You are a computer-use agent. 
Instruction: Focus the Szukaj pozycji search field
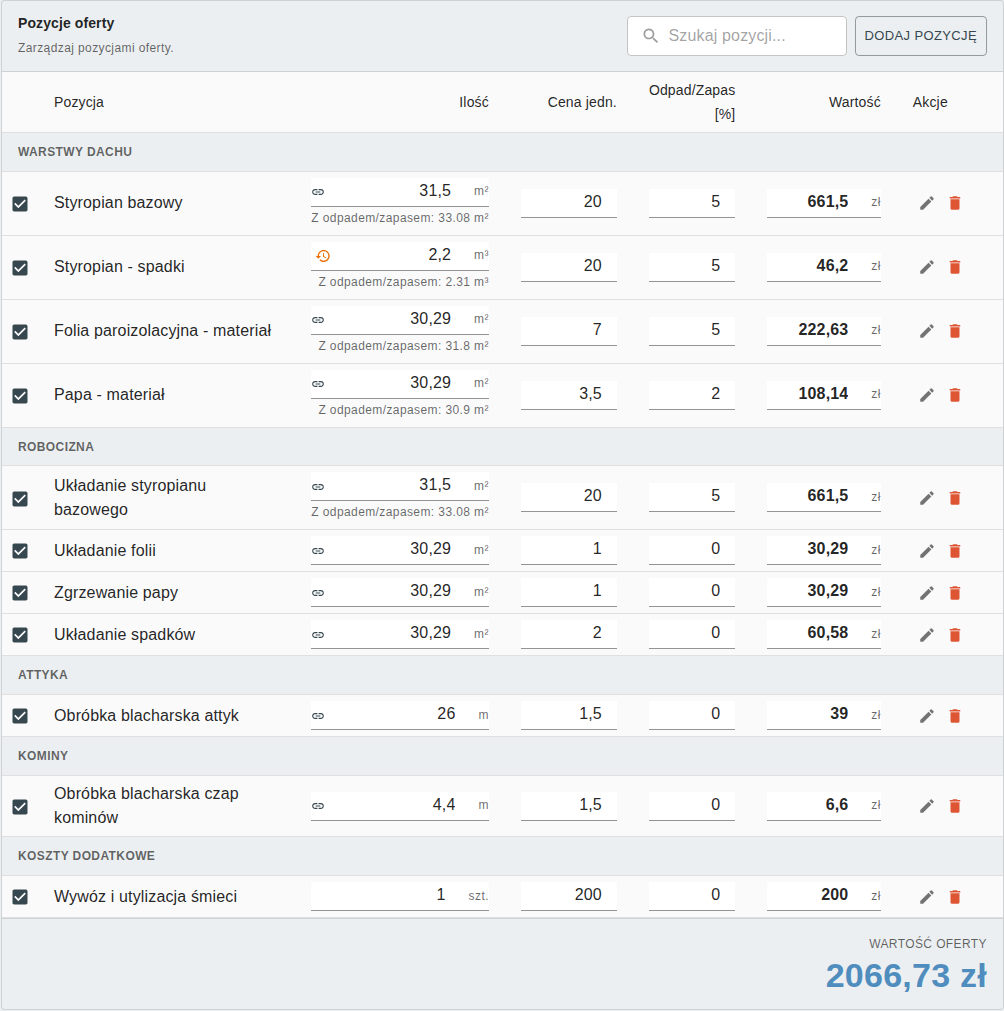coord(736,36)
